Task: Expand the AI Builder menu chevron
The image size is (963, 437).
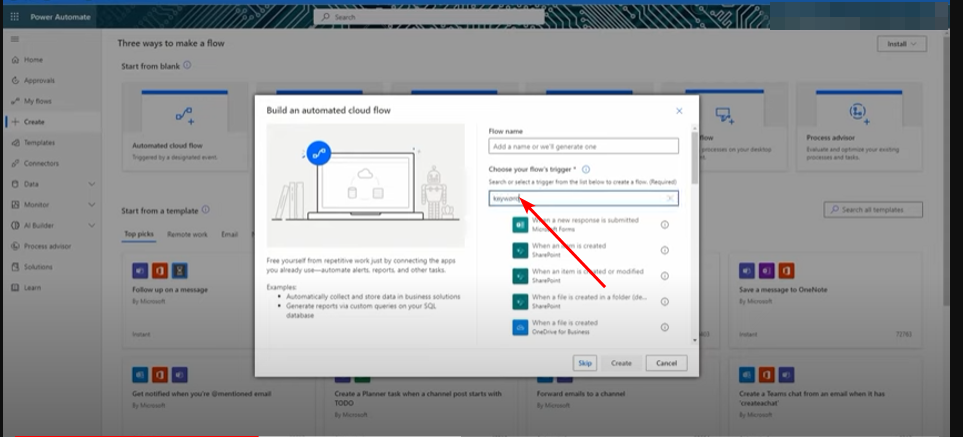Action: (x=92, y=225)
